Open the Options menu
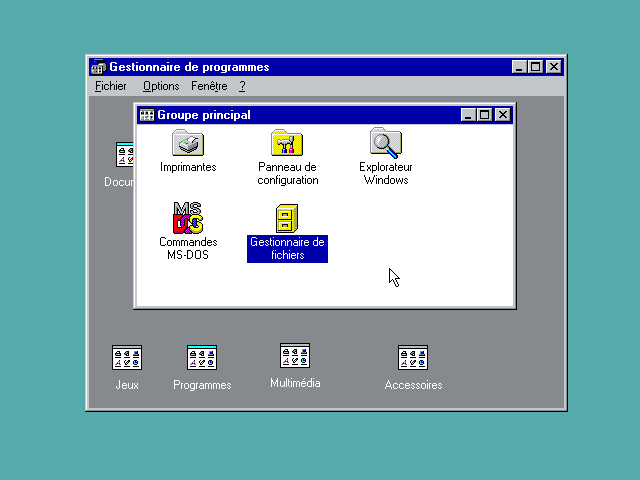 pos(161,86)
